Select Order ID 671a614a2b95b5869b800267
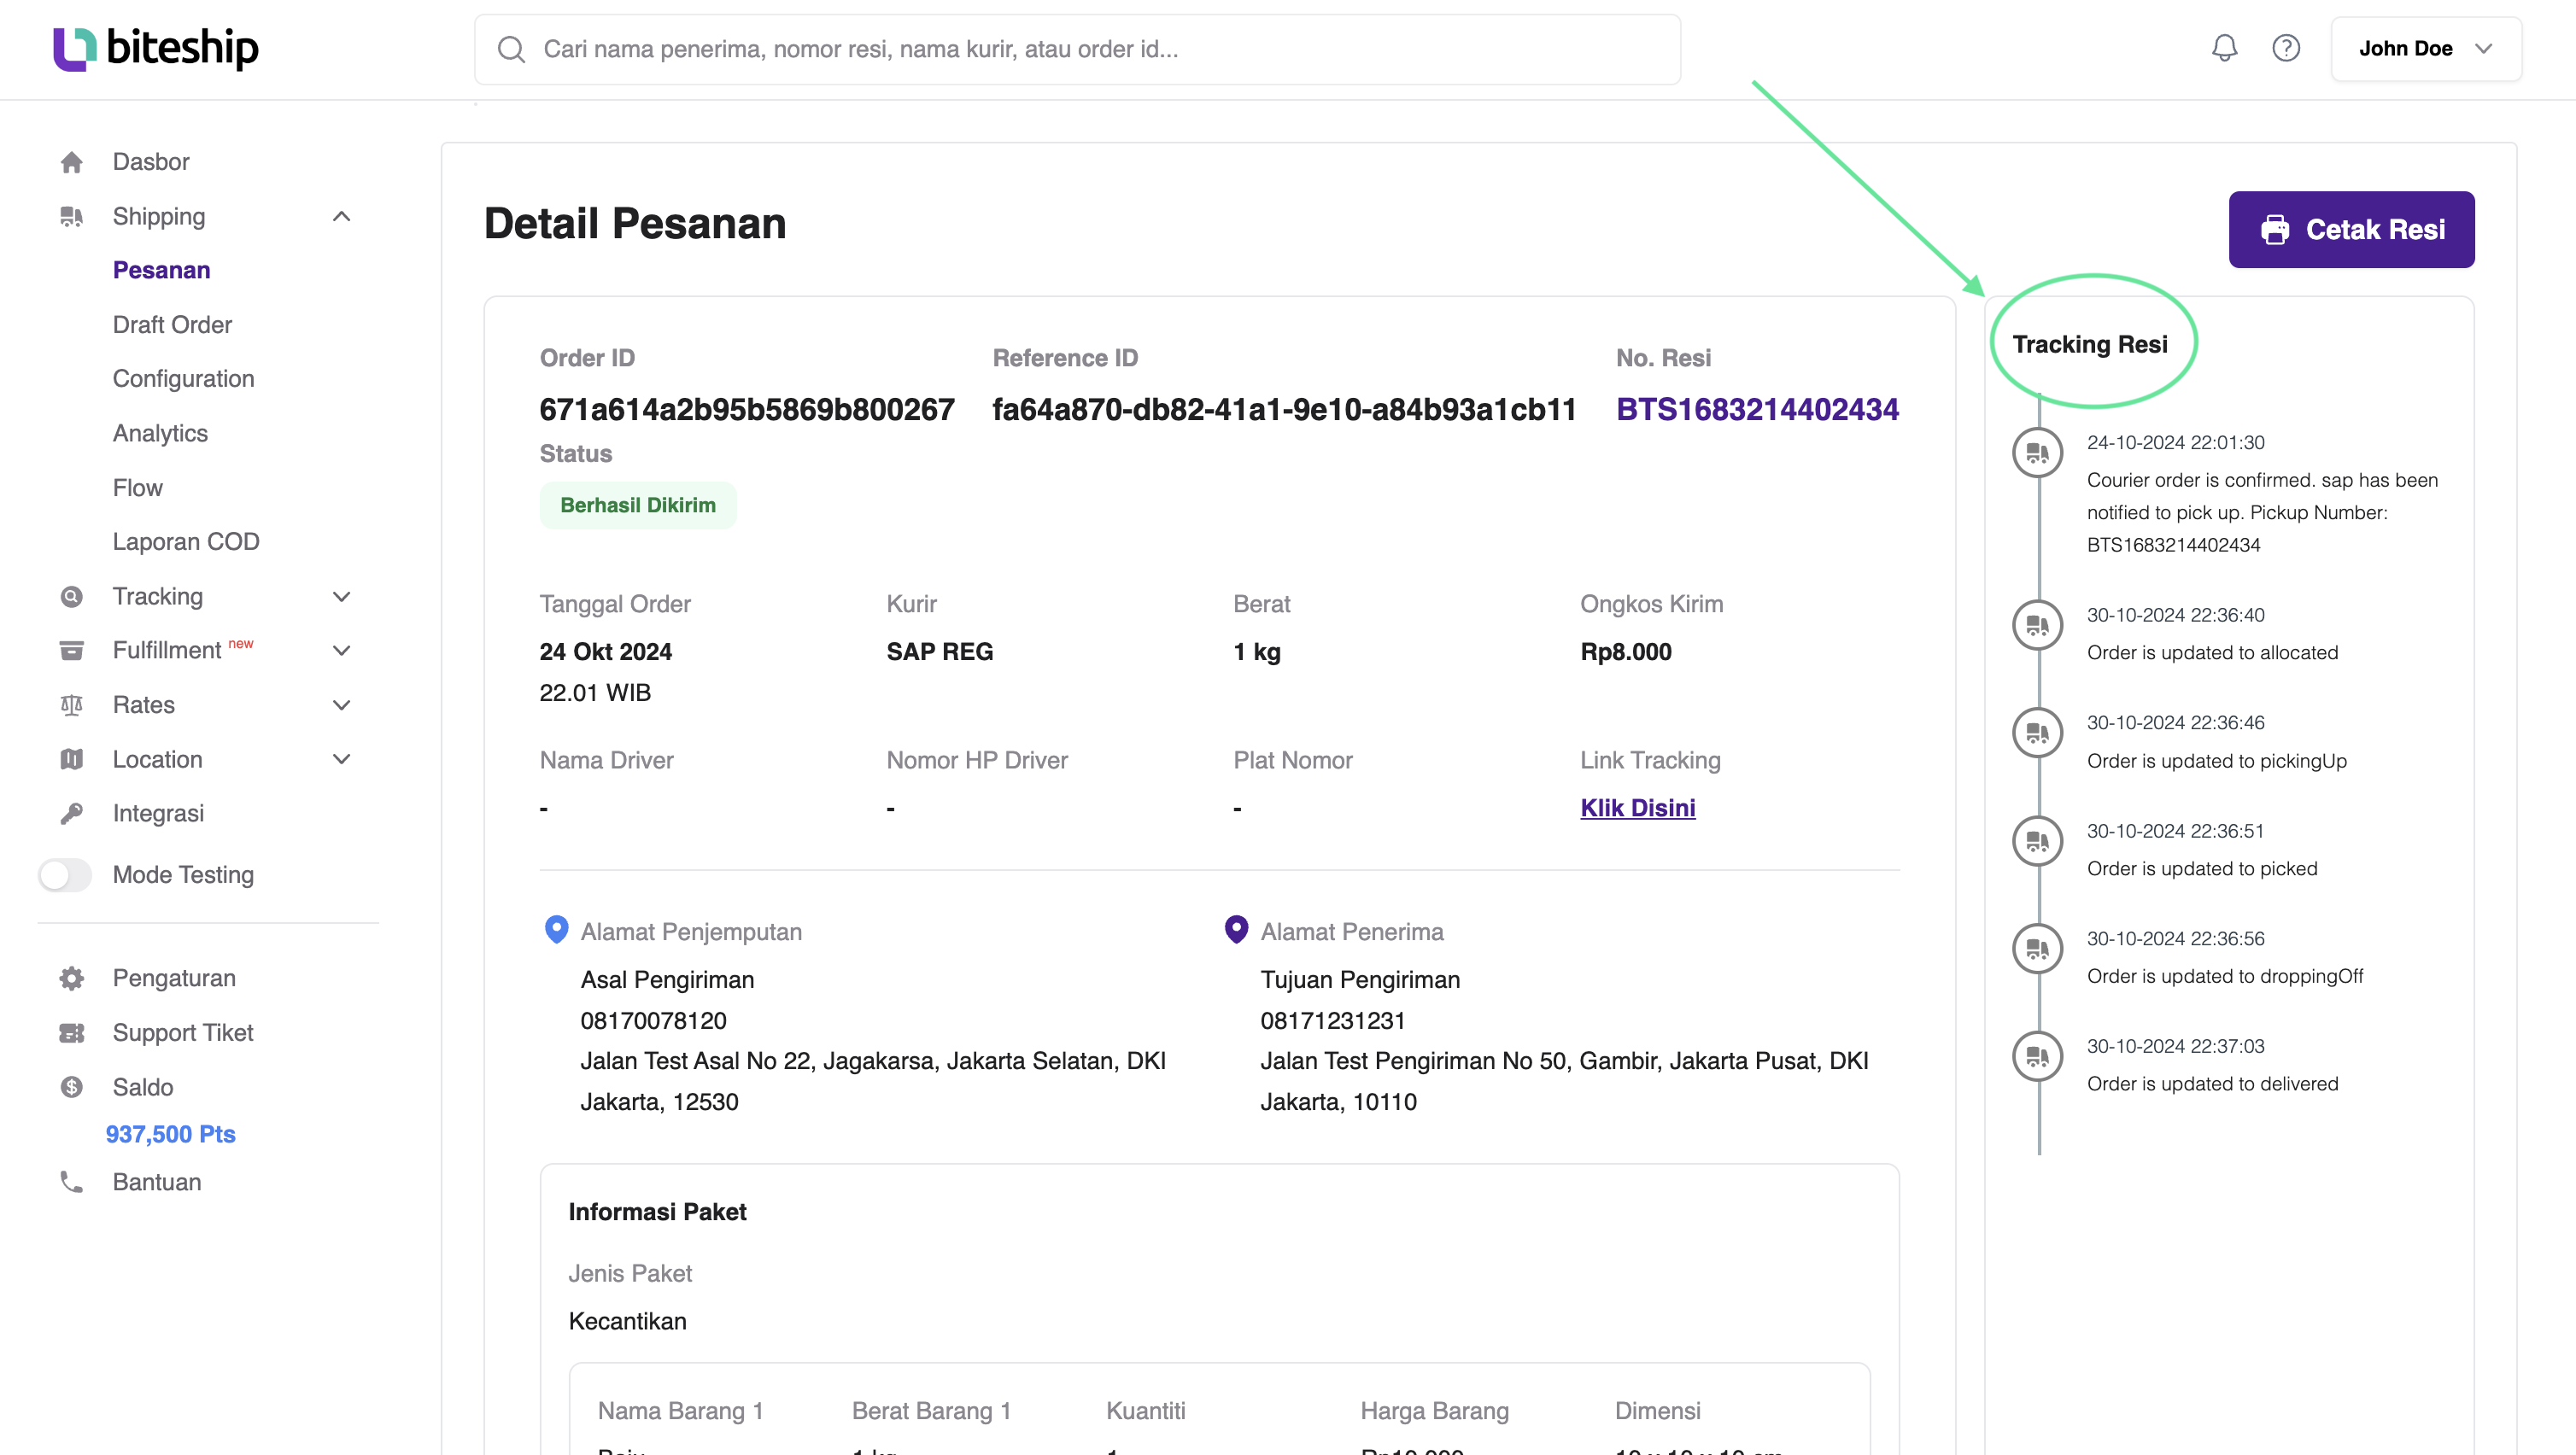2576x1455 pixels. [x=747, y=409]
